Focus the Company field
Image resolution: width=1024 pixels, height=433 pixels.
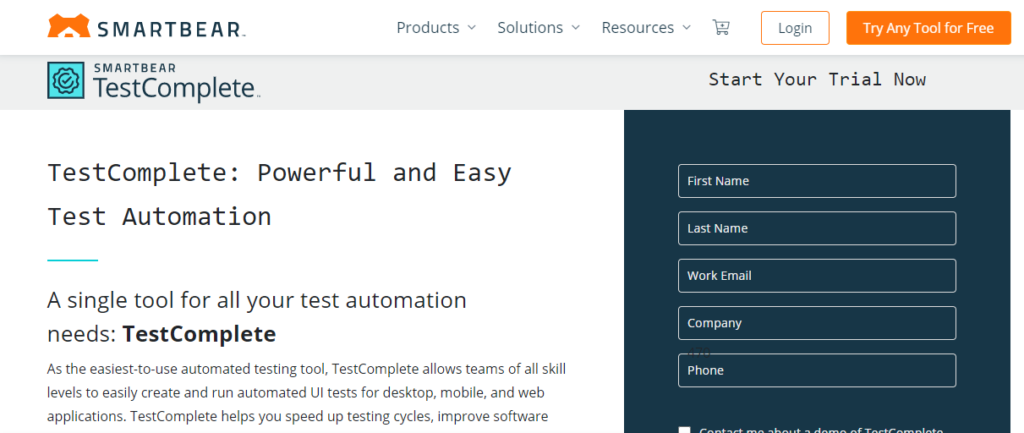tap(817, 323)
